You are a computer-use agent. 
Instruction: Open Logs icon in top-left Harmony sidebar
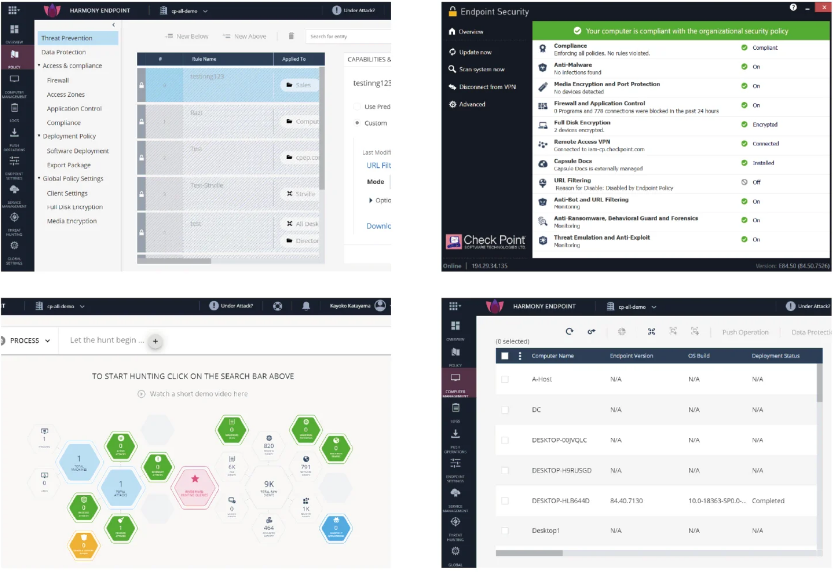(x=14, y=108)
